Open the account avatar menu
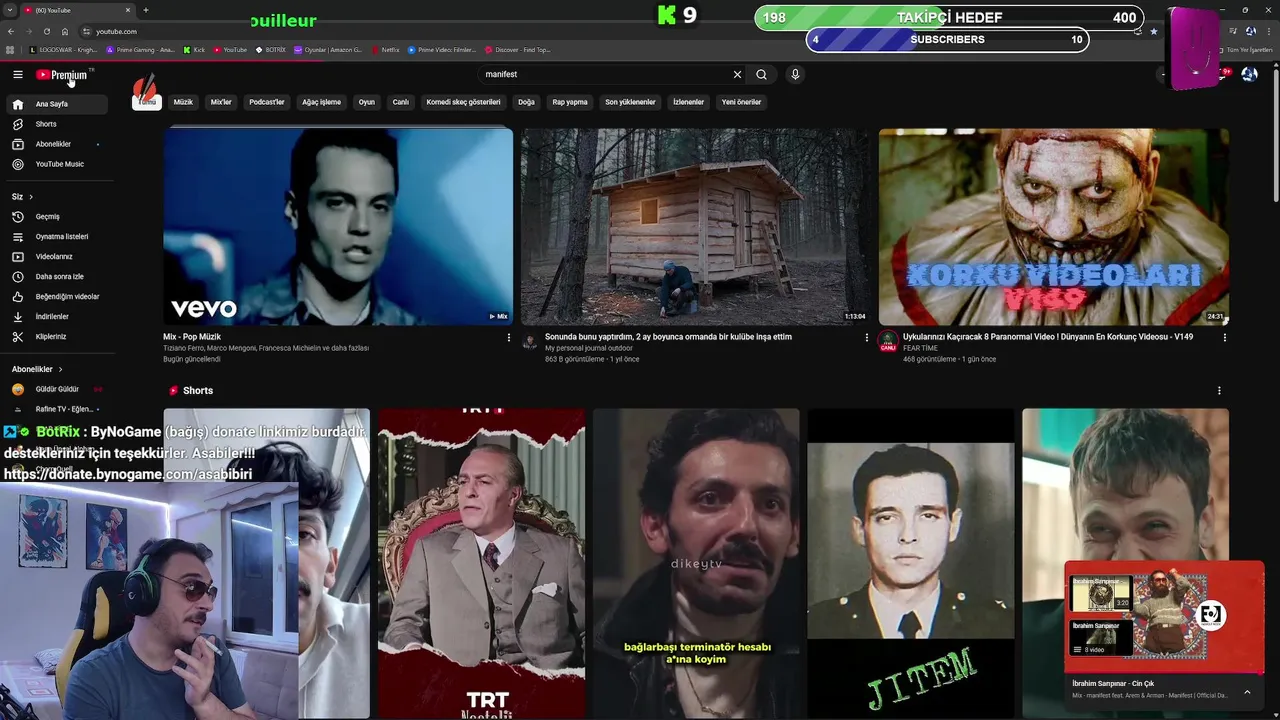Image resolution: width=1280 pixels, height=720 pixels. (x=1249, y=74)
